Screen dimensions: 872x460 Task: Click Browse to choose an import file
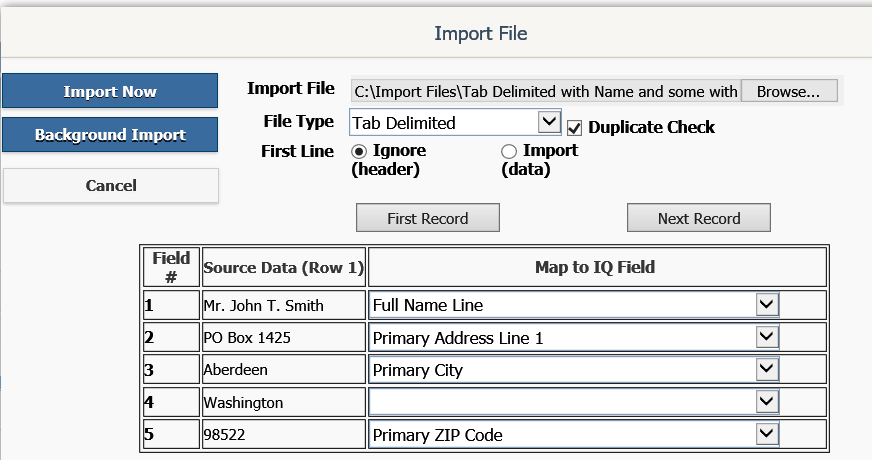(789, 91)
